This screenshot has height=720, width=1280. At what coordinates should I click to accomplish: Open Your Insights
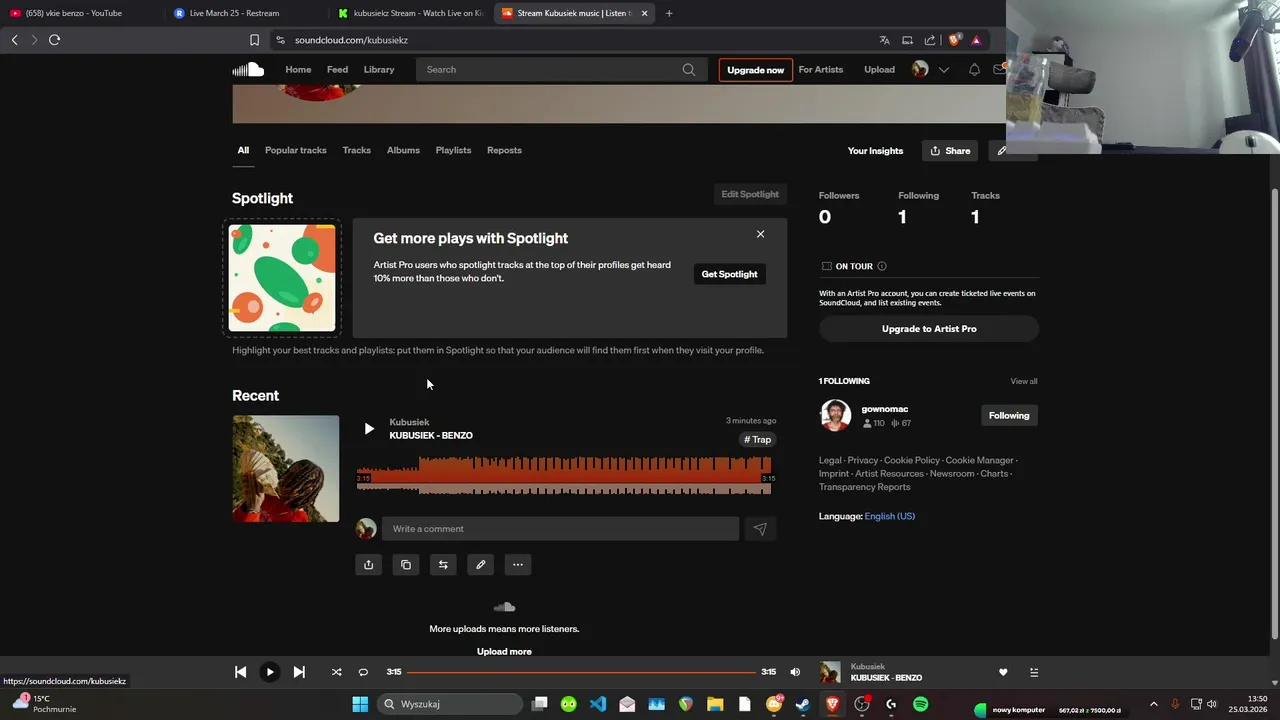pos(875,151)
